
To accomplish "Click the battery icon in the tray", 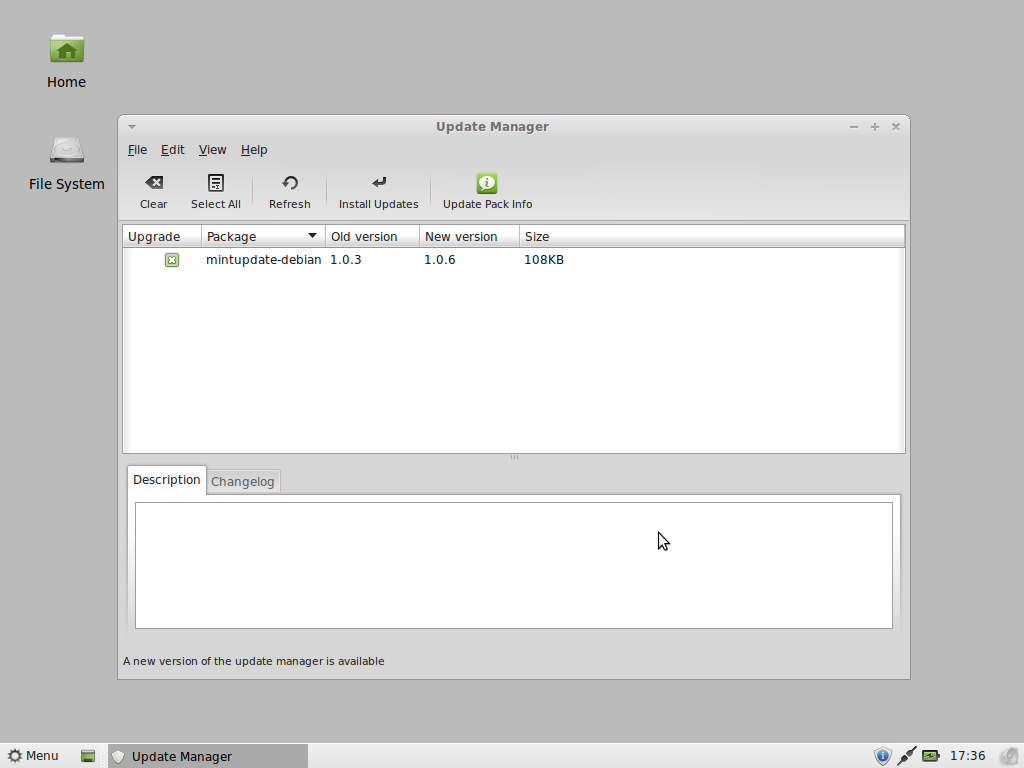I will 931,756.
